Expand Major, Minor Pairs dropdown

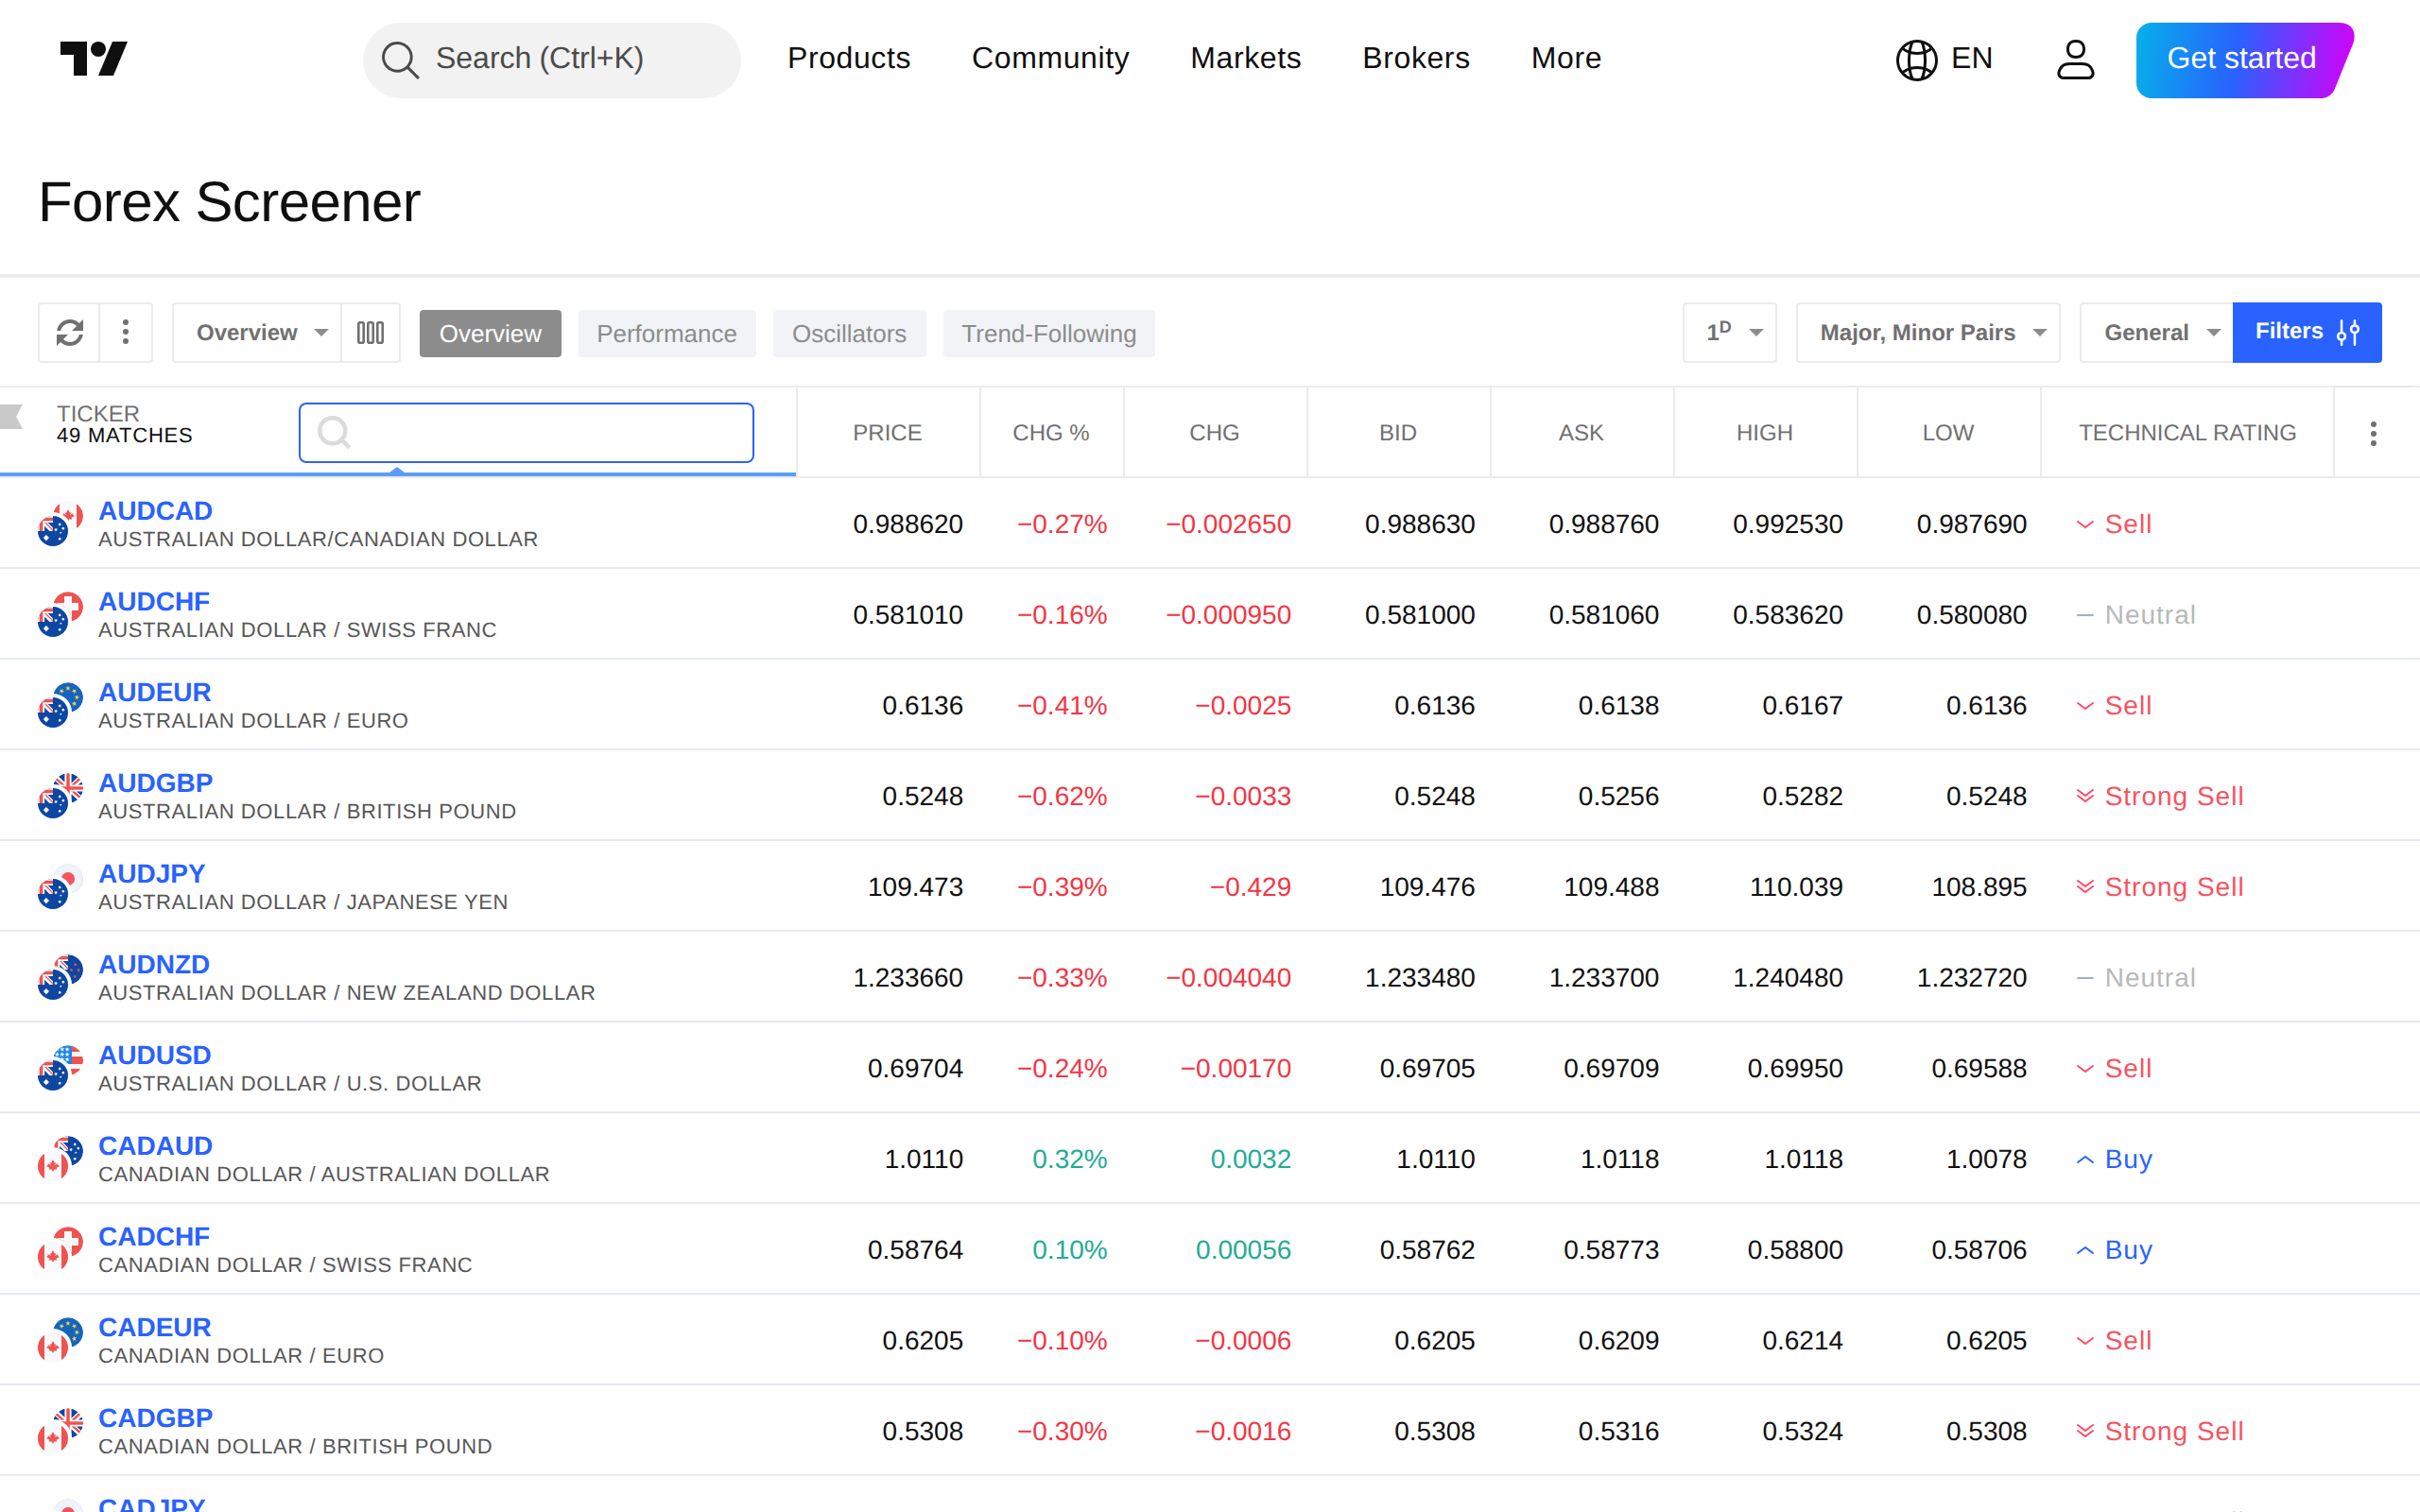click(x=1927, y=332)
